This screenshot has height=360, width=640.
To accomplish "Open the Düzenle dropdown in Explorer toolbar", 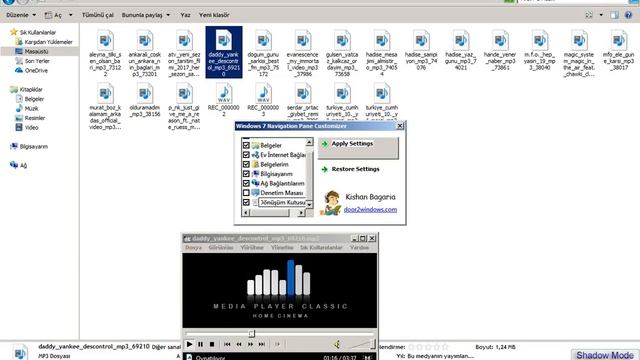I will pos(21,15).
